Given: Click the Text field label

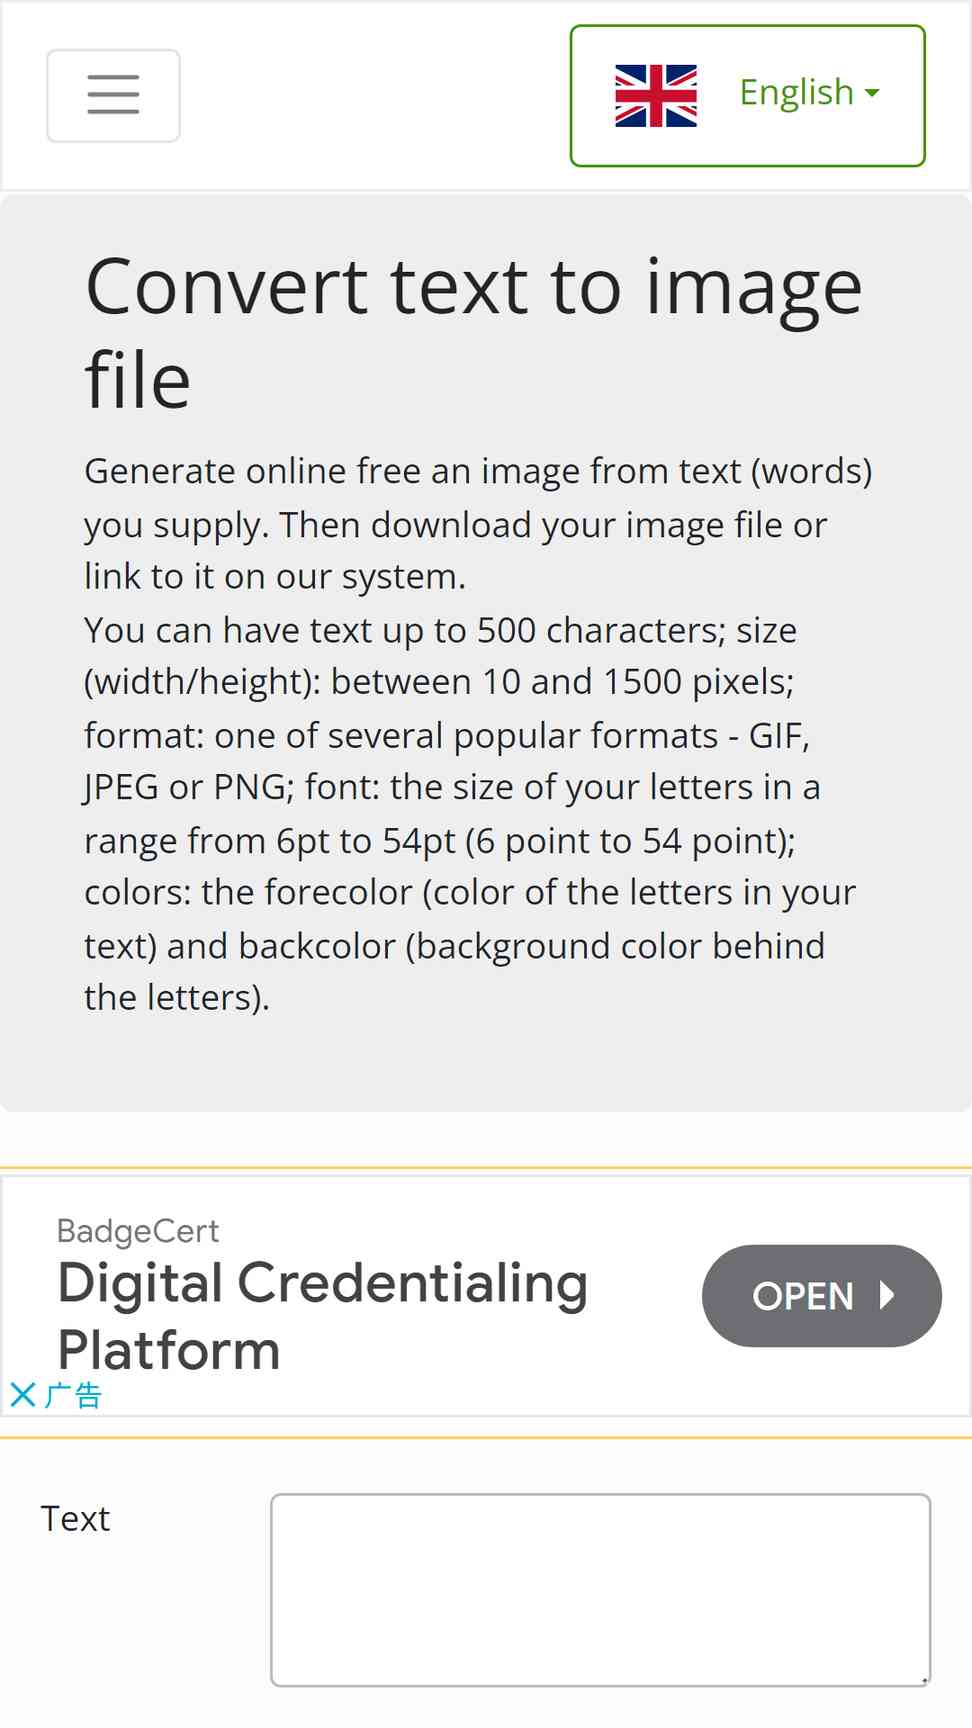Looking at the screenshot, I should (75, 1518).
